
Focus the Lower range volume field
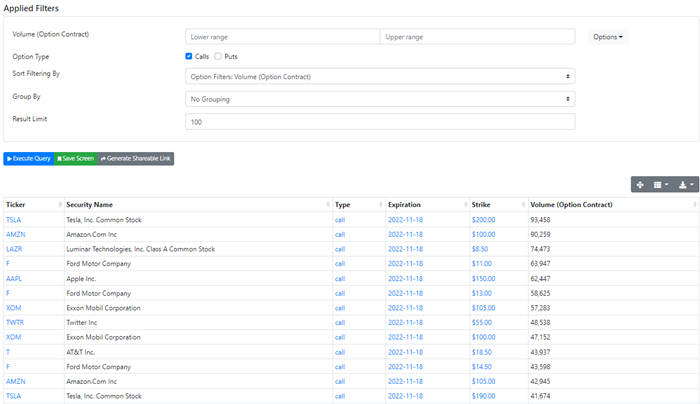click(283, 37)
